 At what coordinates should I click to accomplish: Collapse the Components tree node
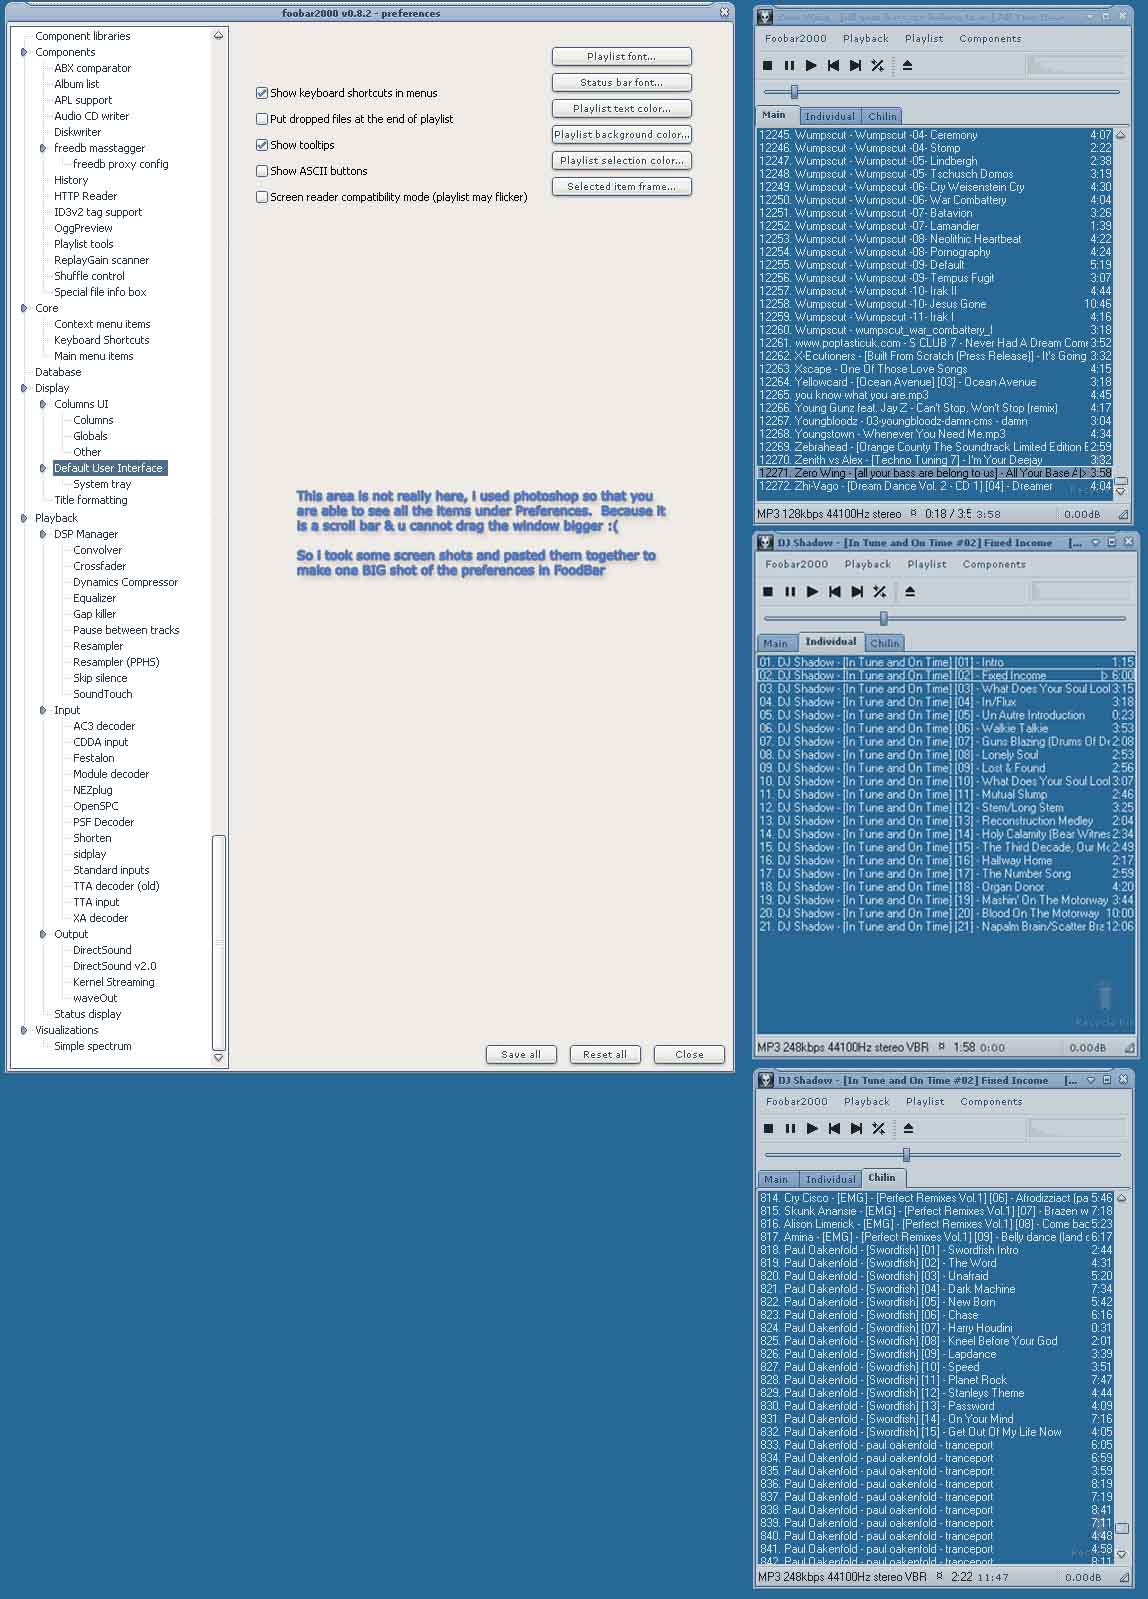pyautogui.click(x=24, y=52)
